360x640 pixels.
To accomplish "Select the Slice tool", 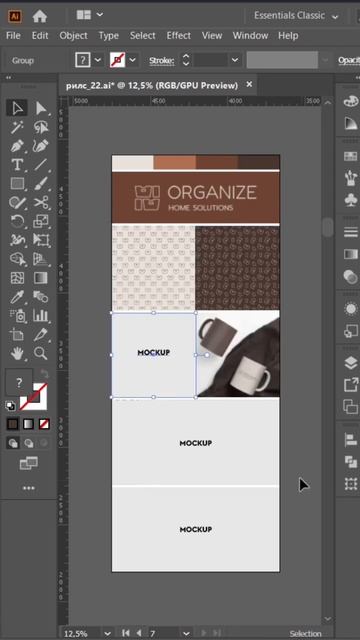I will [41, 334].
